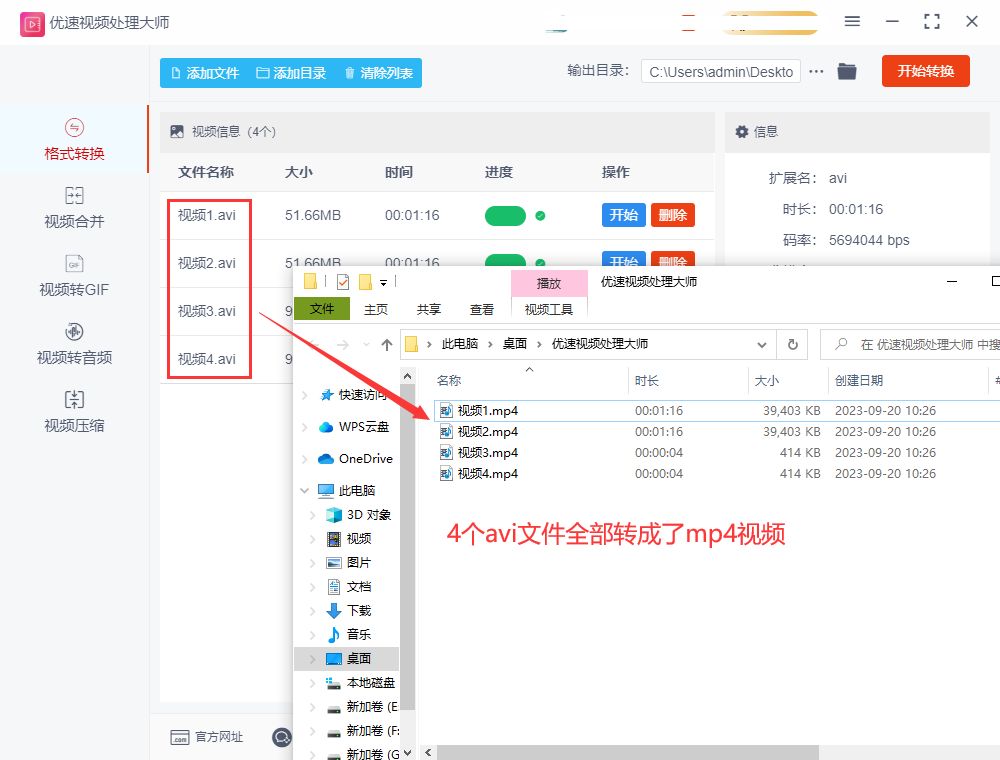Open the 共享 ribbon tab in Explorer

coord(429,309)
